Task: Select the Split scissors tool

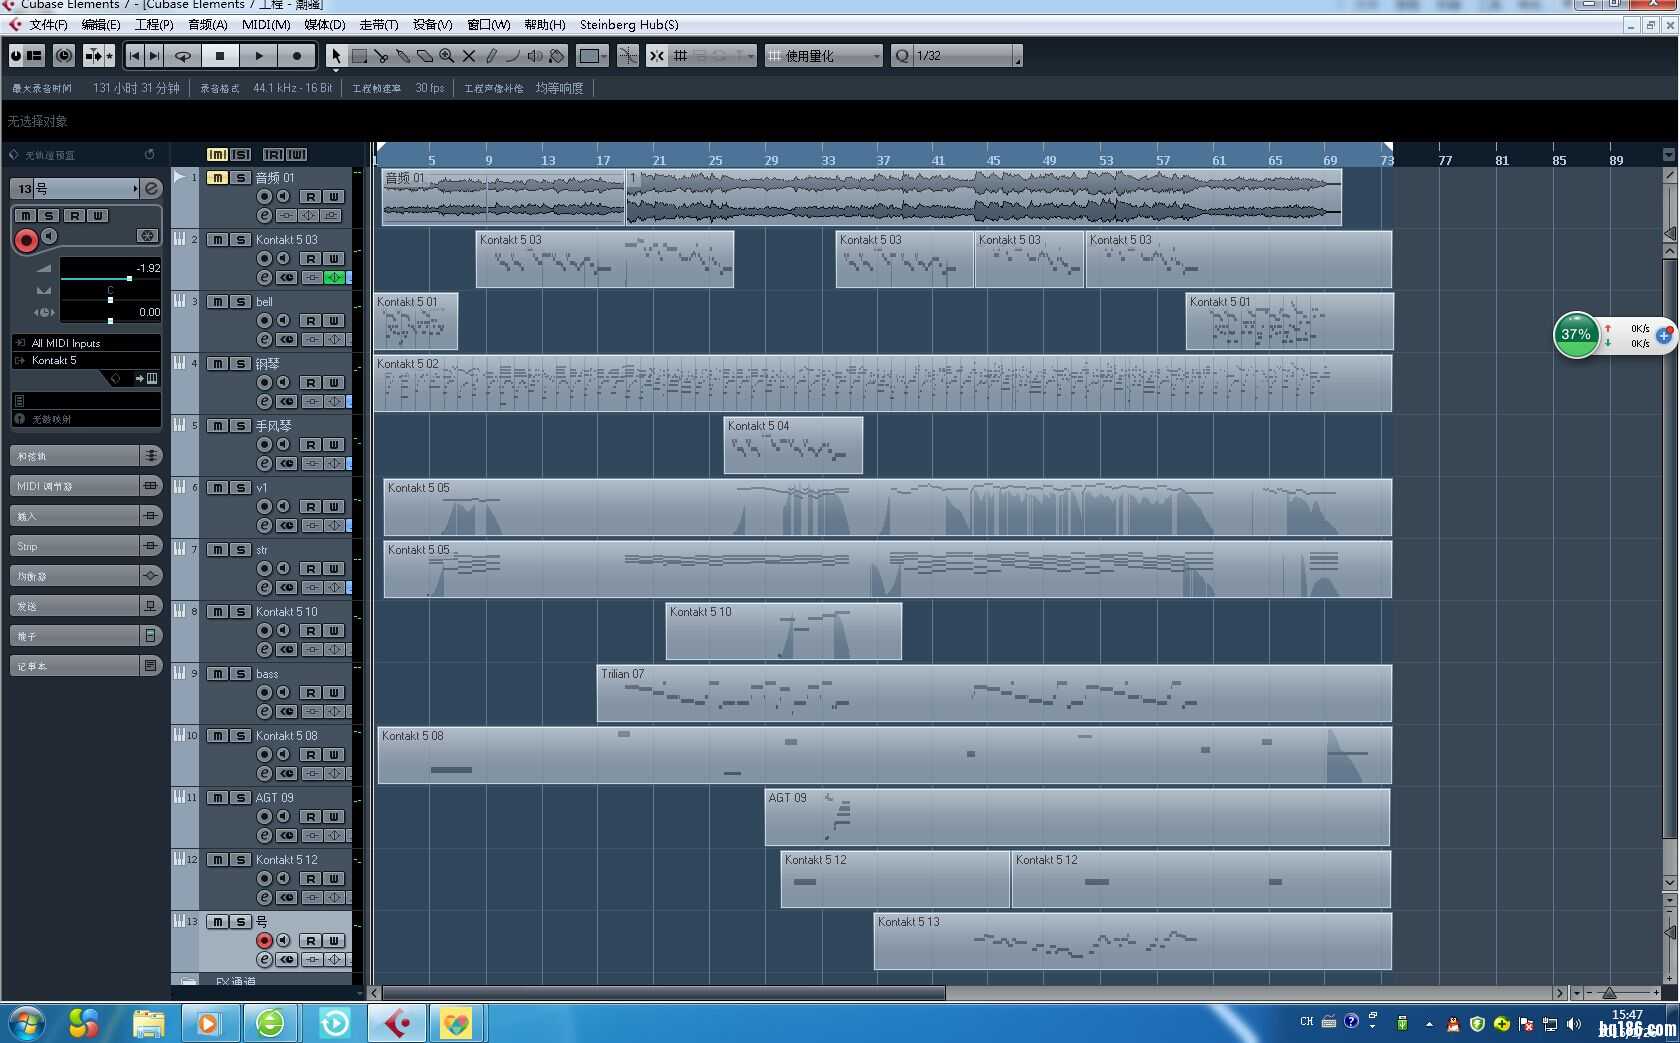Action: pos(382,56)
